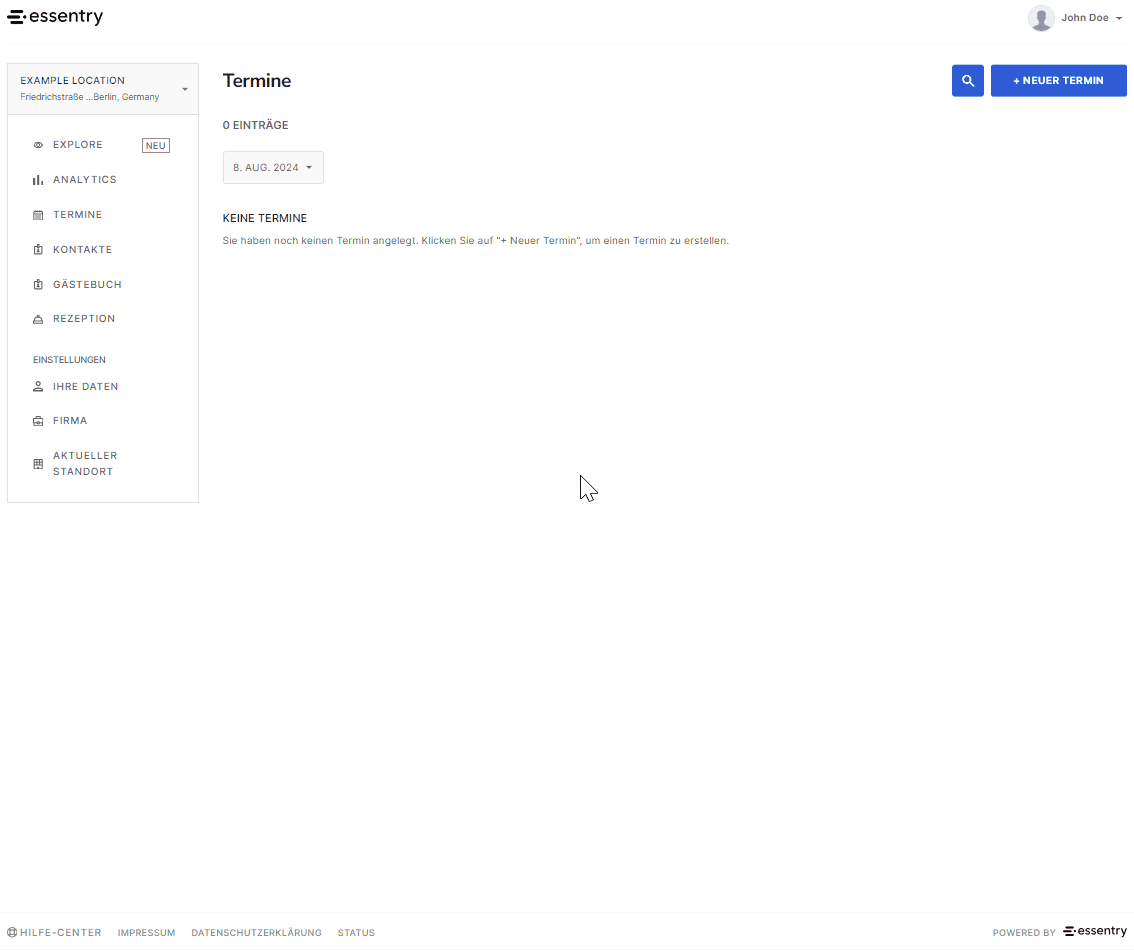Open Aktueller Standort settings

[x=85, y=463]
